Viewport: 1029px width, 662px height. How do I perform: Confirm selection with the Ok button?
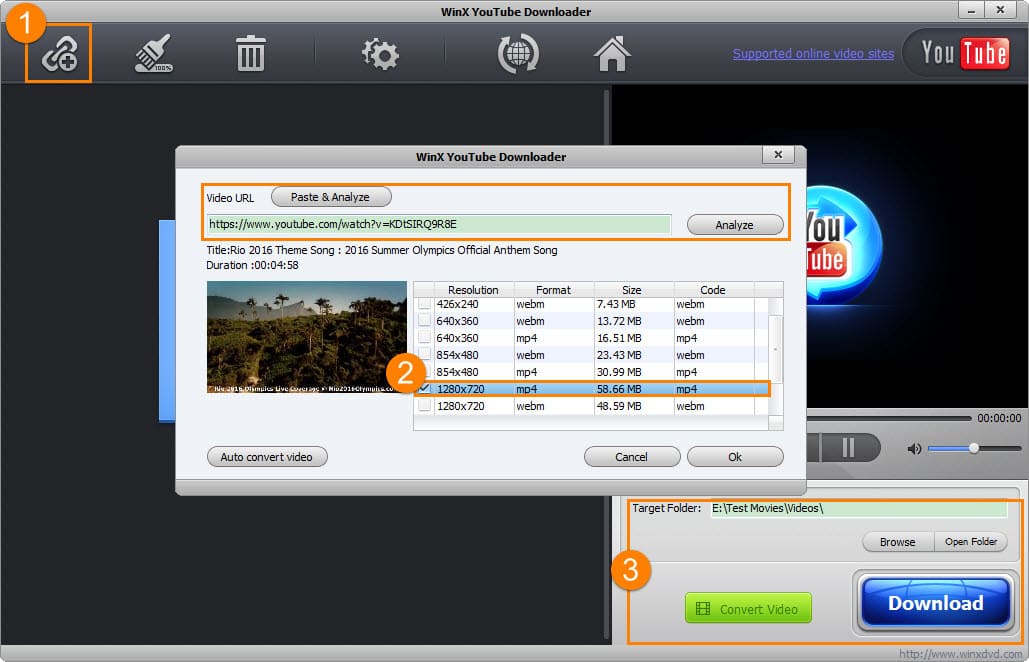tap(735, 457)
